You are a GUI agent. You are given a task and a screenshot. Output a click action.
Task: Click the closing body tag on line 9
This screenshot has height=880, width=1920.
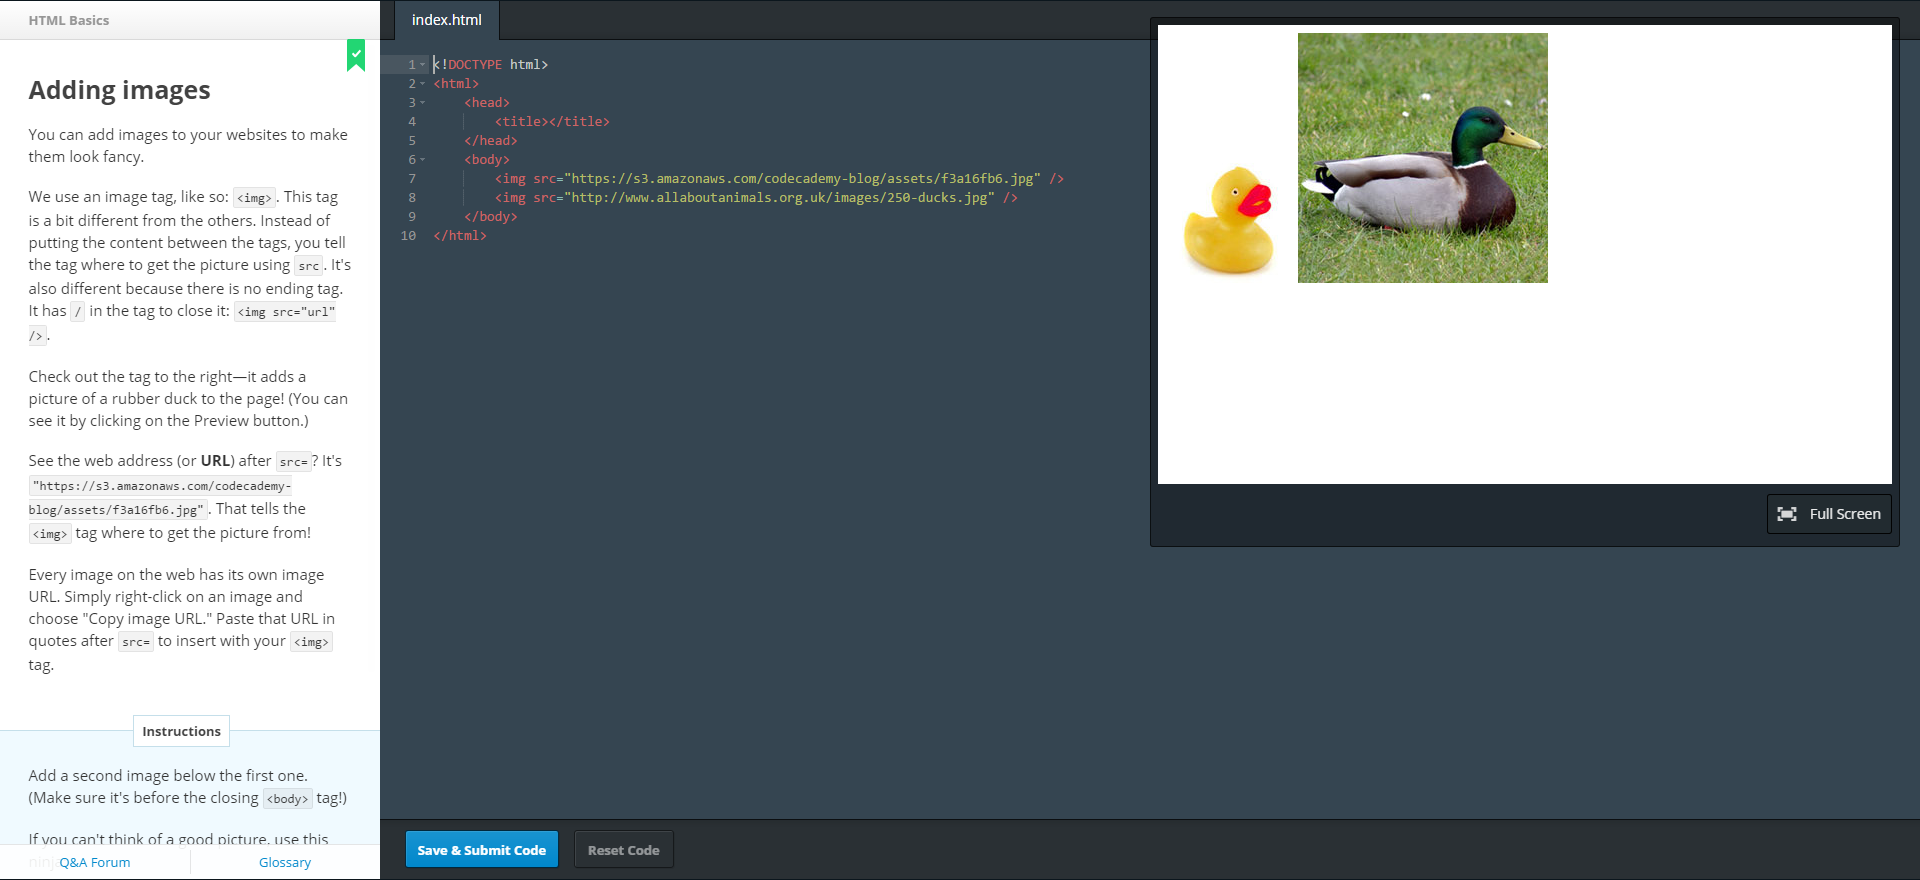tap(490, 217)
